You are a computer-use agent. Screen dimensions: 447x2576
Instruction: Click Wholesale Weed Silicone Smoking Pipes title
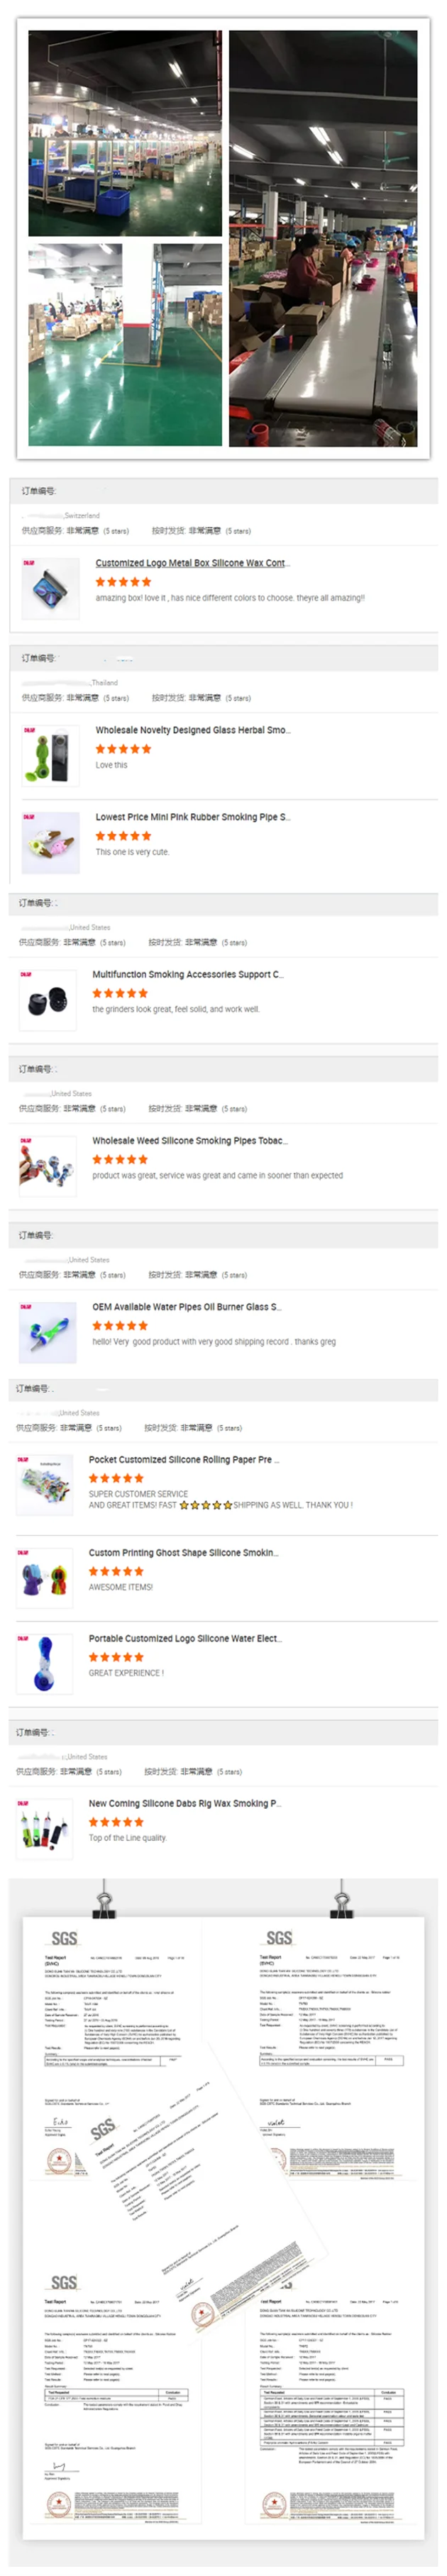click(189, 1140)
